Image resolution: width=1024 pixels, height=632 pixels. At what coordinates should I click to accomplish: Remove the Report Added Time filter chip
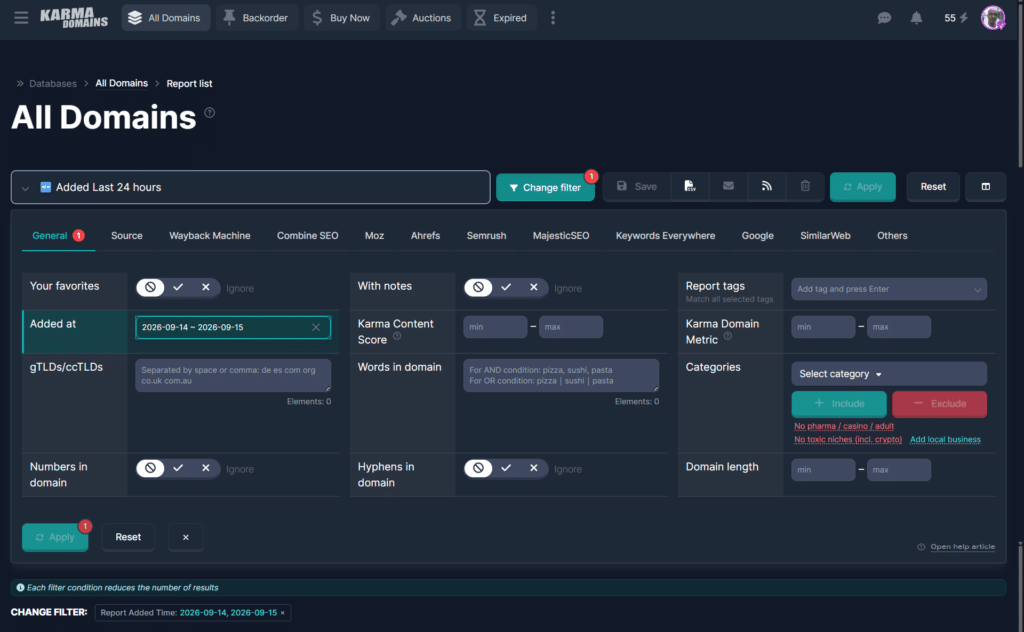tap(282, 612)
